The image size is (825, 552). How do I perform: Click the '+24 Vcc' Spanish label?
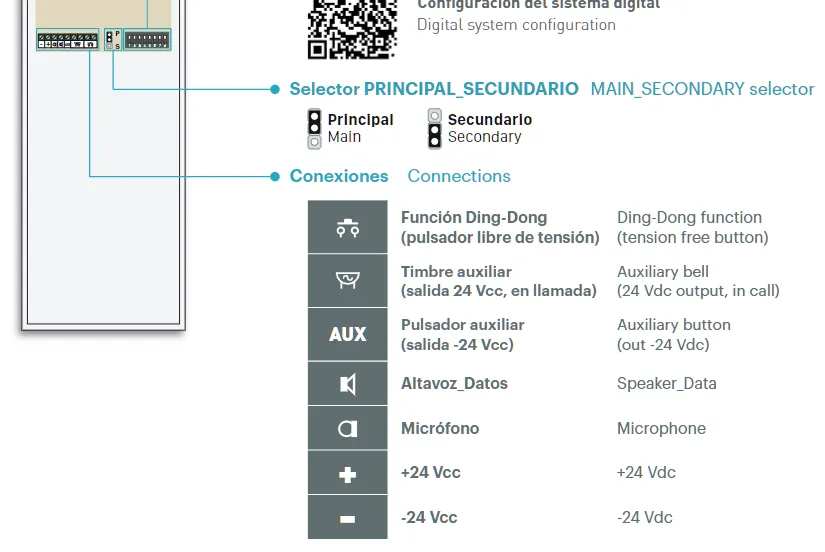point(430,473)
